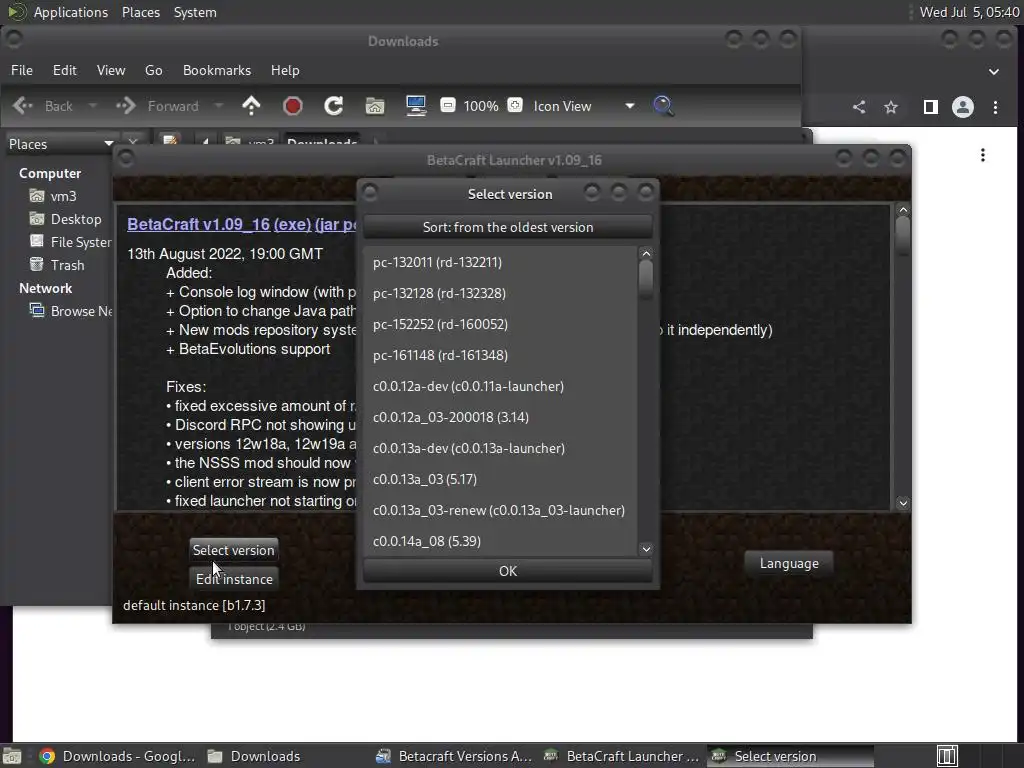1024x768 pixels.
Task: Open System menu in top panel
Action: (x=195, y=12)
